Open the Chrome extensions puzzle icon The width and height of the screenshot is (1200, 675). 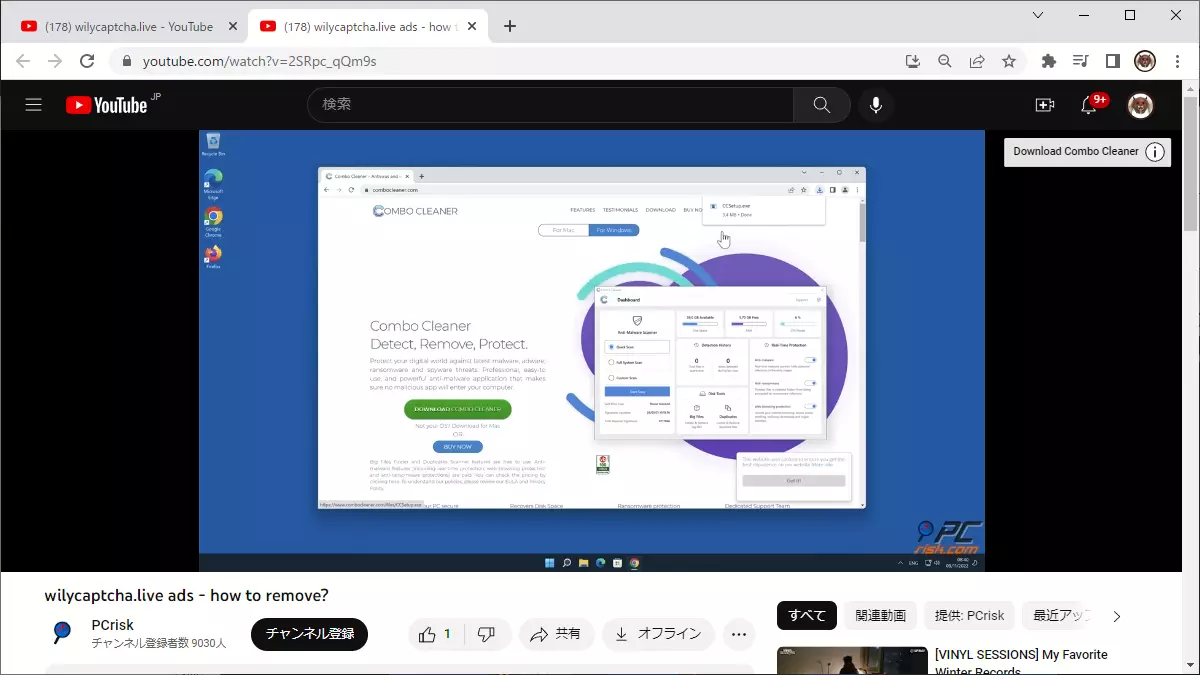tap(1048, 61)
